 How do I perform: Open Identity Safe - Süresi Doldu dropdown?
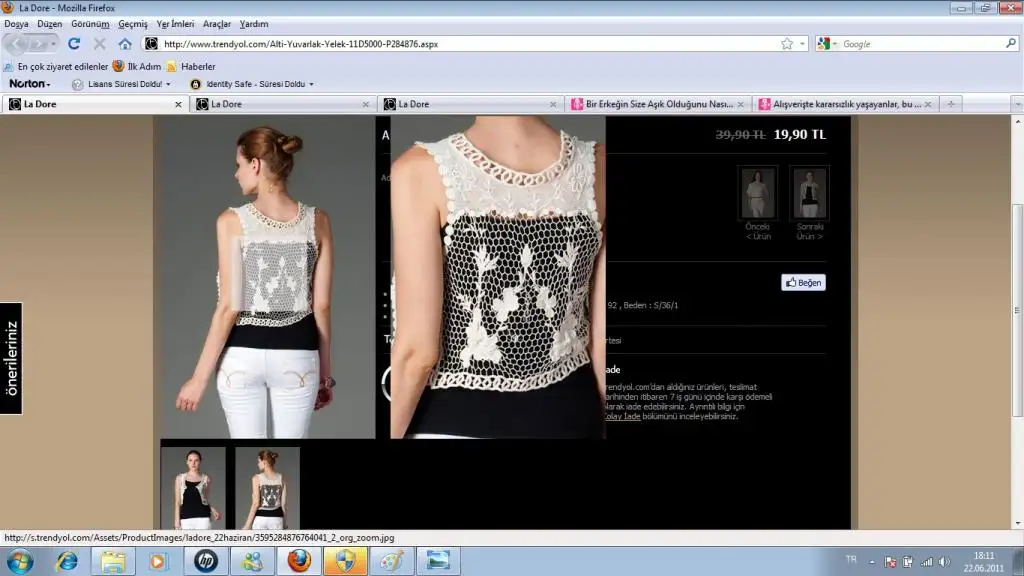(x=252, y=84)
